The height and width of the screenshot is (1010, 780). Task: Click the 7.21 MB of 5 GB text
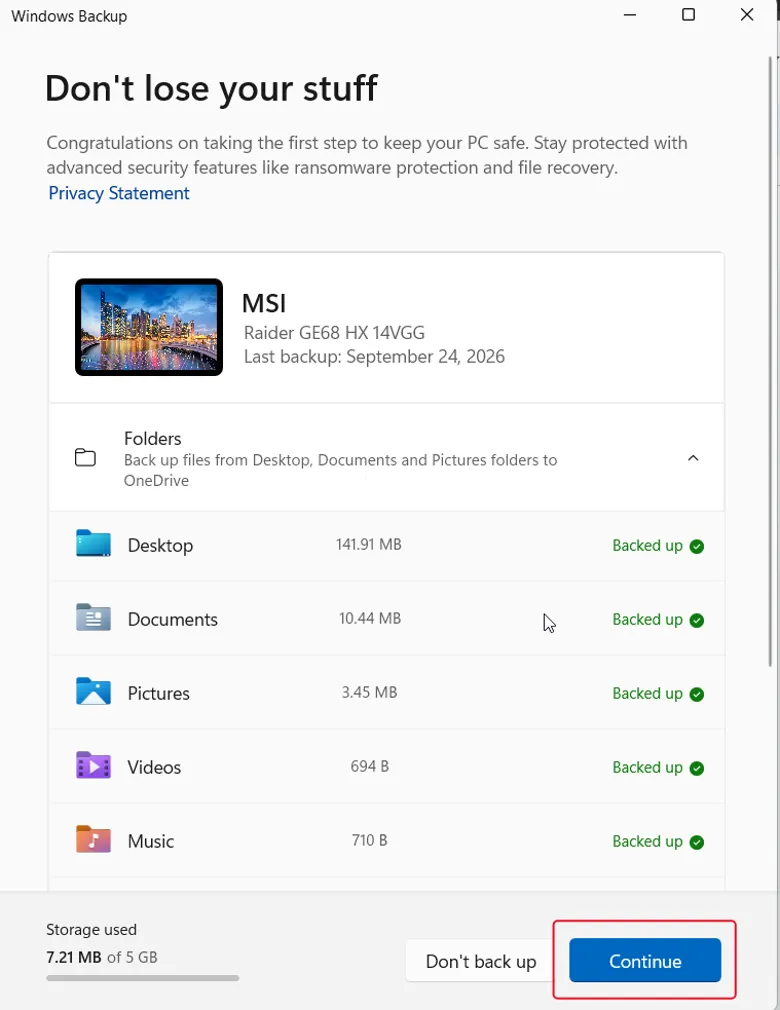102,957
